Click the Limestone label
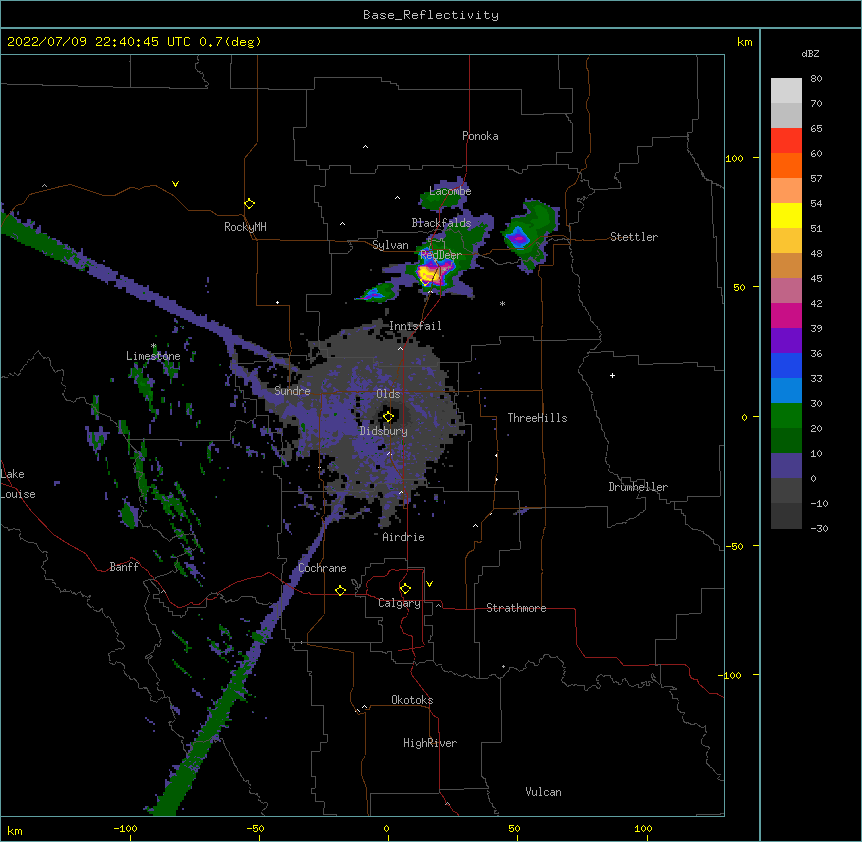 click(x=153, y=356)
